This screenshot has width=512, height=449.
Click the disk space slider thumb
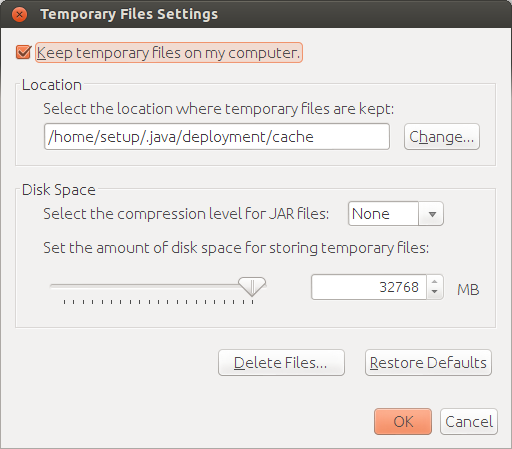(252, 286)
